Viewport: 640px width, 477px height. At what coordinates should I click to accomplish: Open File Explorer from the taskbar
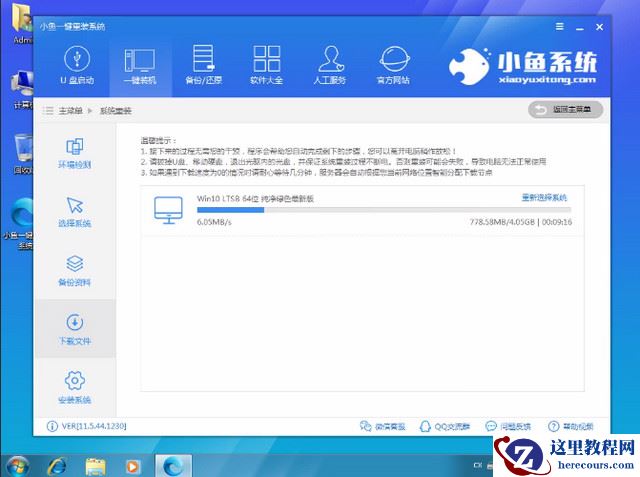click(96, 467)
